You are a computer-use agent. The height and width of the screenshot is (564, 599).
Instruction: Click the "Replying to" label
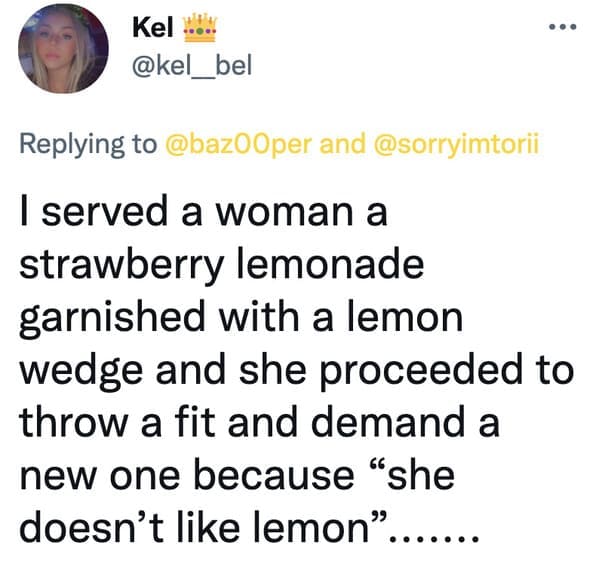click(x=88, y=144)
